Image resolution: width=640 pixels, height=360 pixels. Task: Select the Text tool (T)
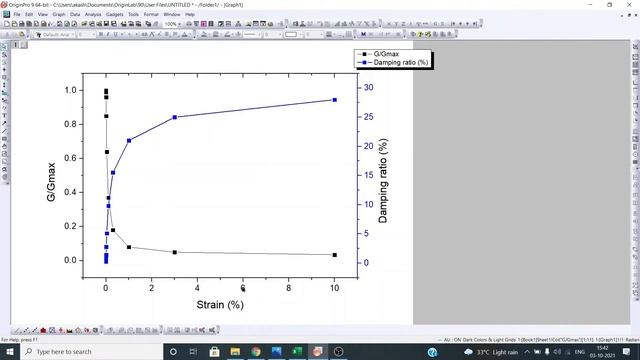4,116
